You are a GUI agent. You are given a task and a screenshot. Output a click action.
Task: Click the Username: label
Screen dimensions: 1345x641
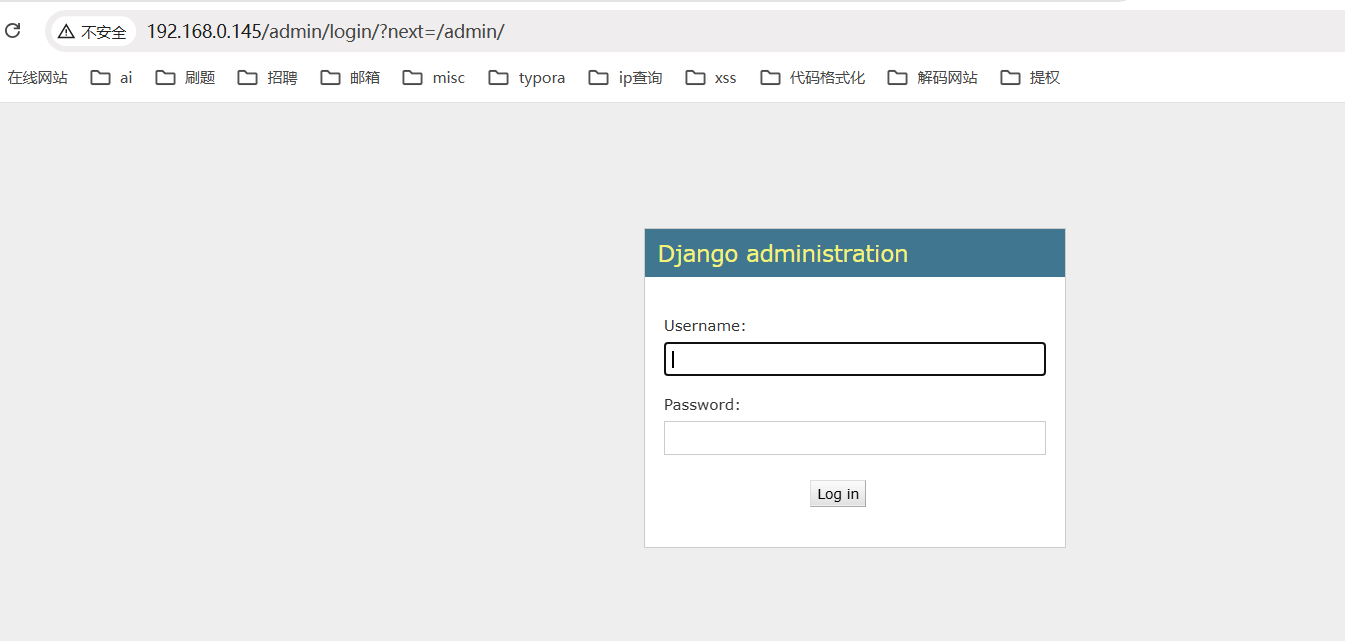point(705,326)
